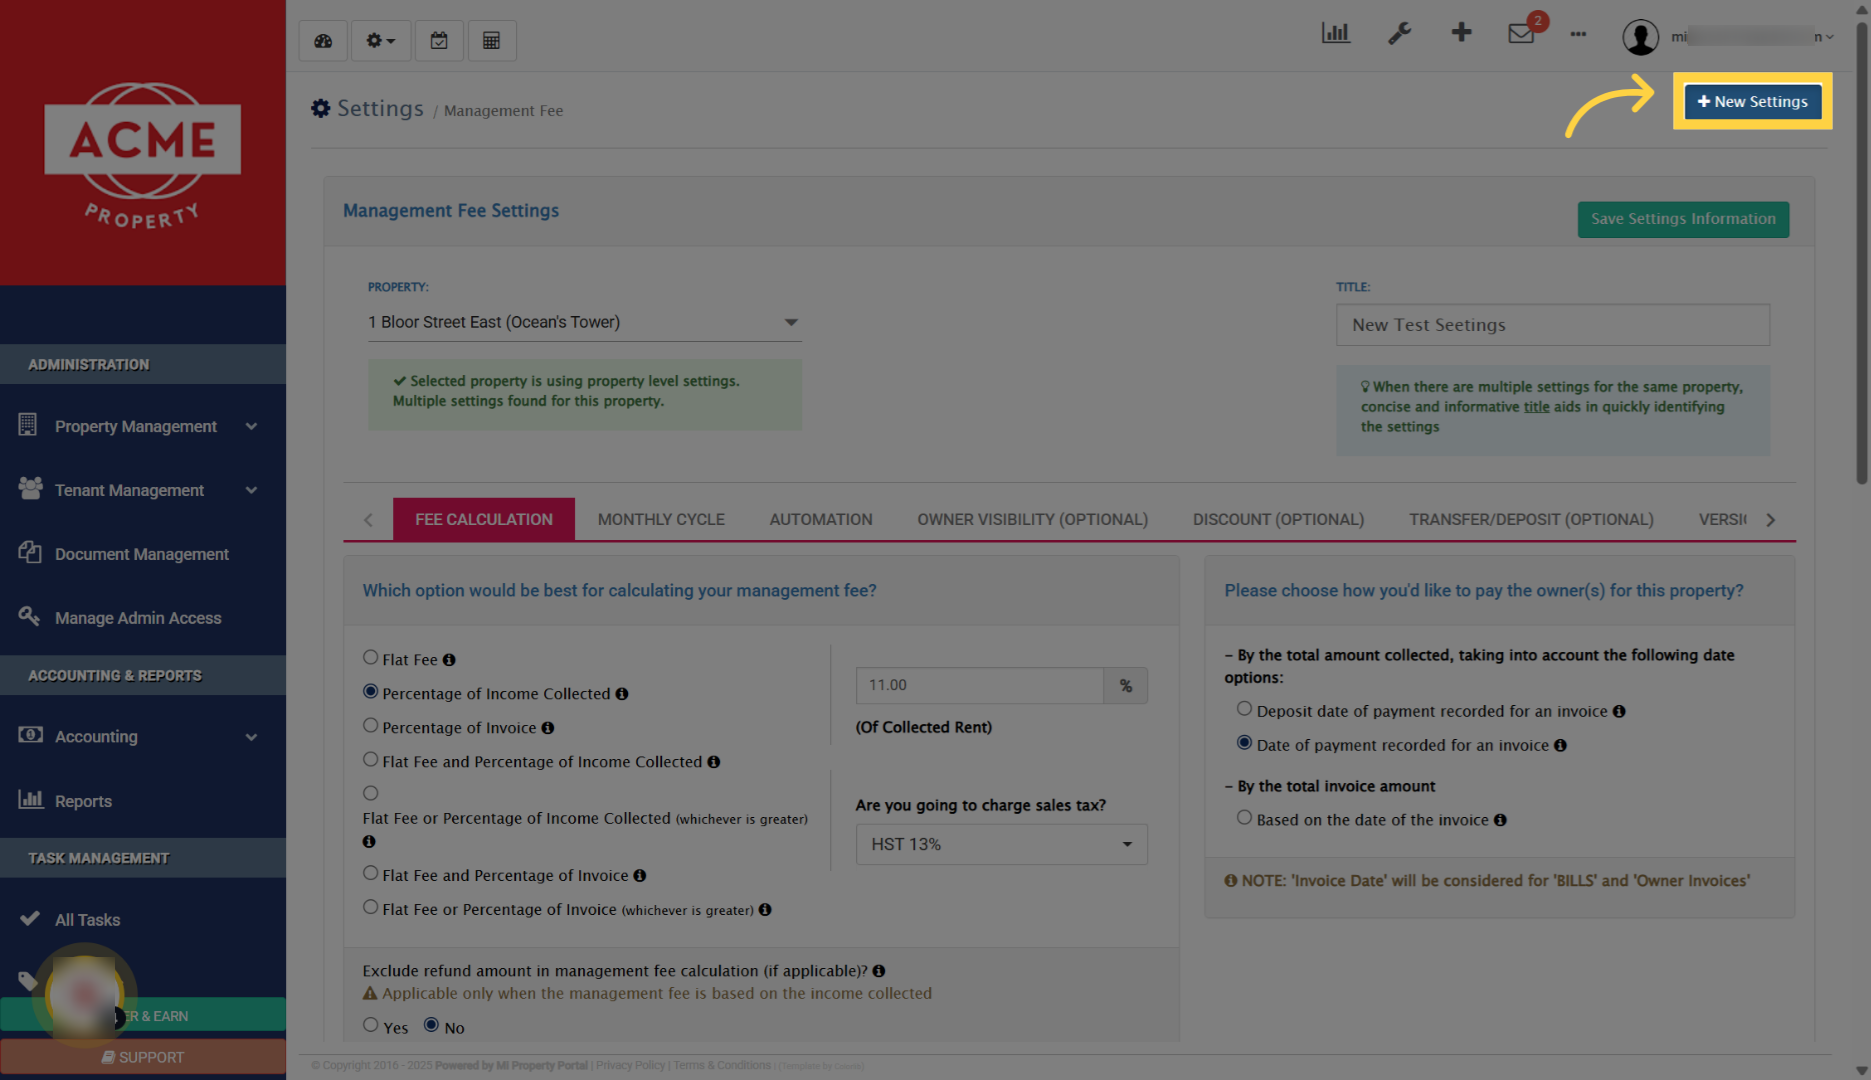Open the wrench tools icon
Screen dimensions: 1871x1080
[x=1399, y=32]
